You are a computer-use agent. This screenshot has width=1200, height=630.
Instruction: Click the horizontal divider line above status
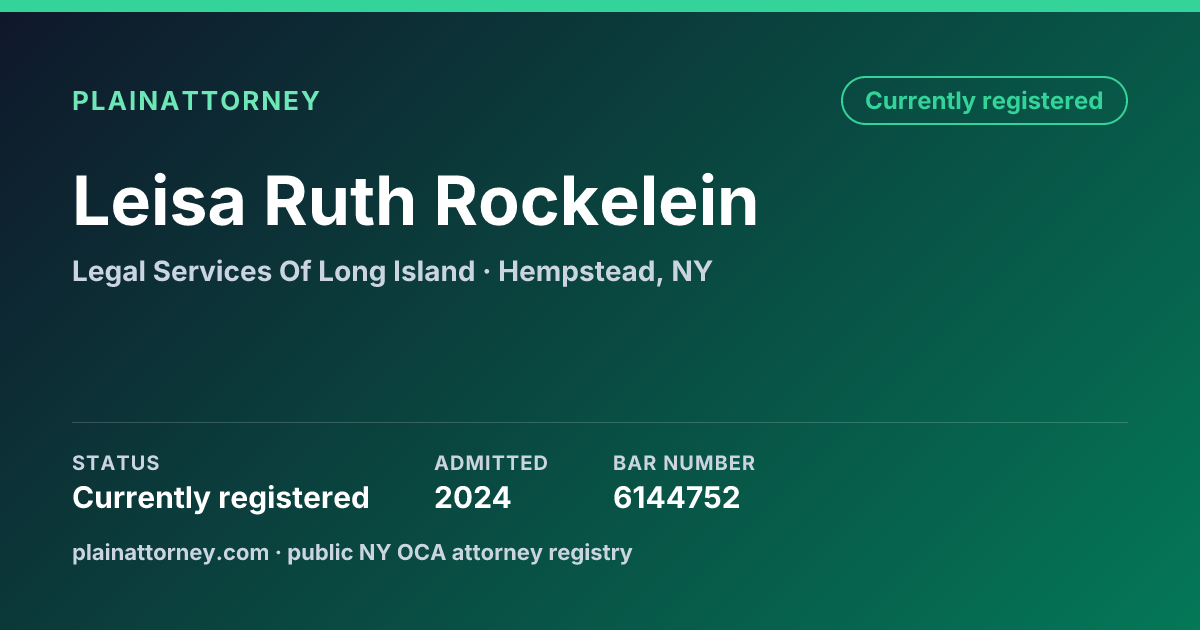600,422
